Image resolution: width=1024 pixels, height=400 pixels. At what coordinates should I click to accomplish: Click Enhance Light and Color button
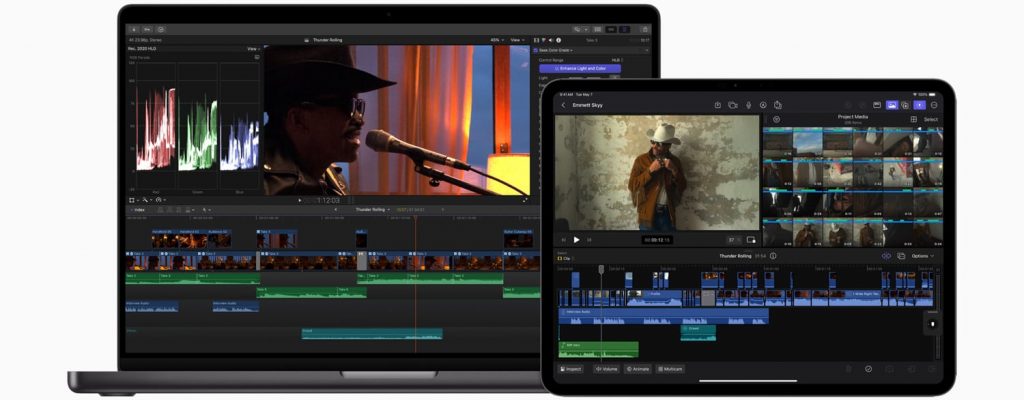pyautogui.click(x=580, y=68)
